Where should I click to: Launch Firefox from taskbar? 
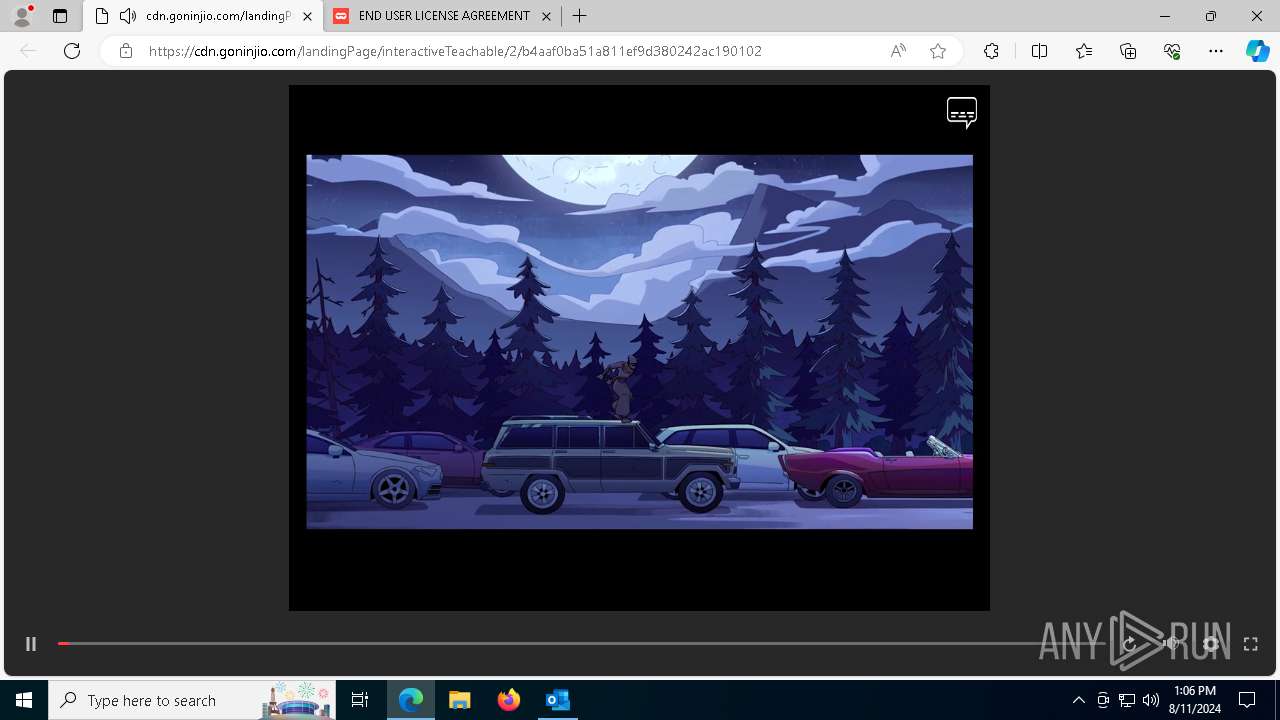click(x=509, y=700)
